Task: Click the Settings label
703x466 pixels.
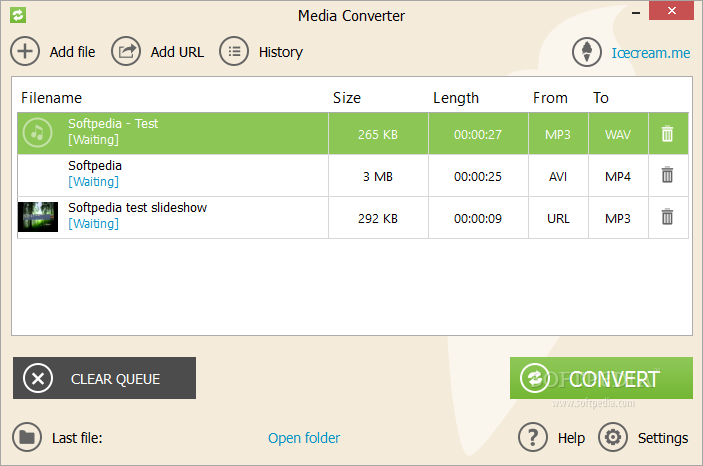Action: point(663,438)
